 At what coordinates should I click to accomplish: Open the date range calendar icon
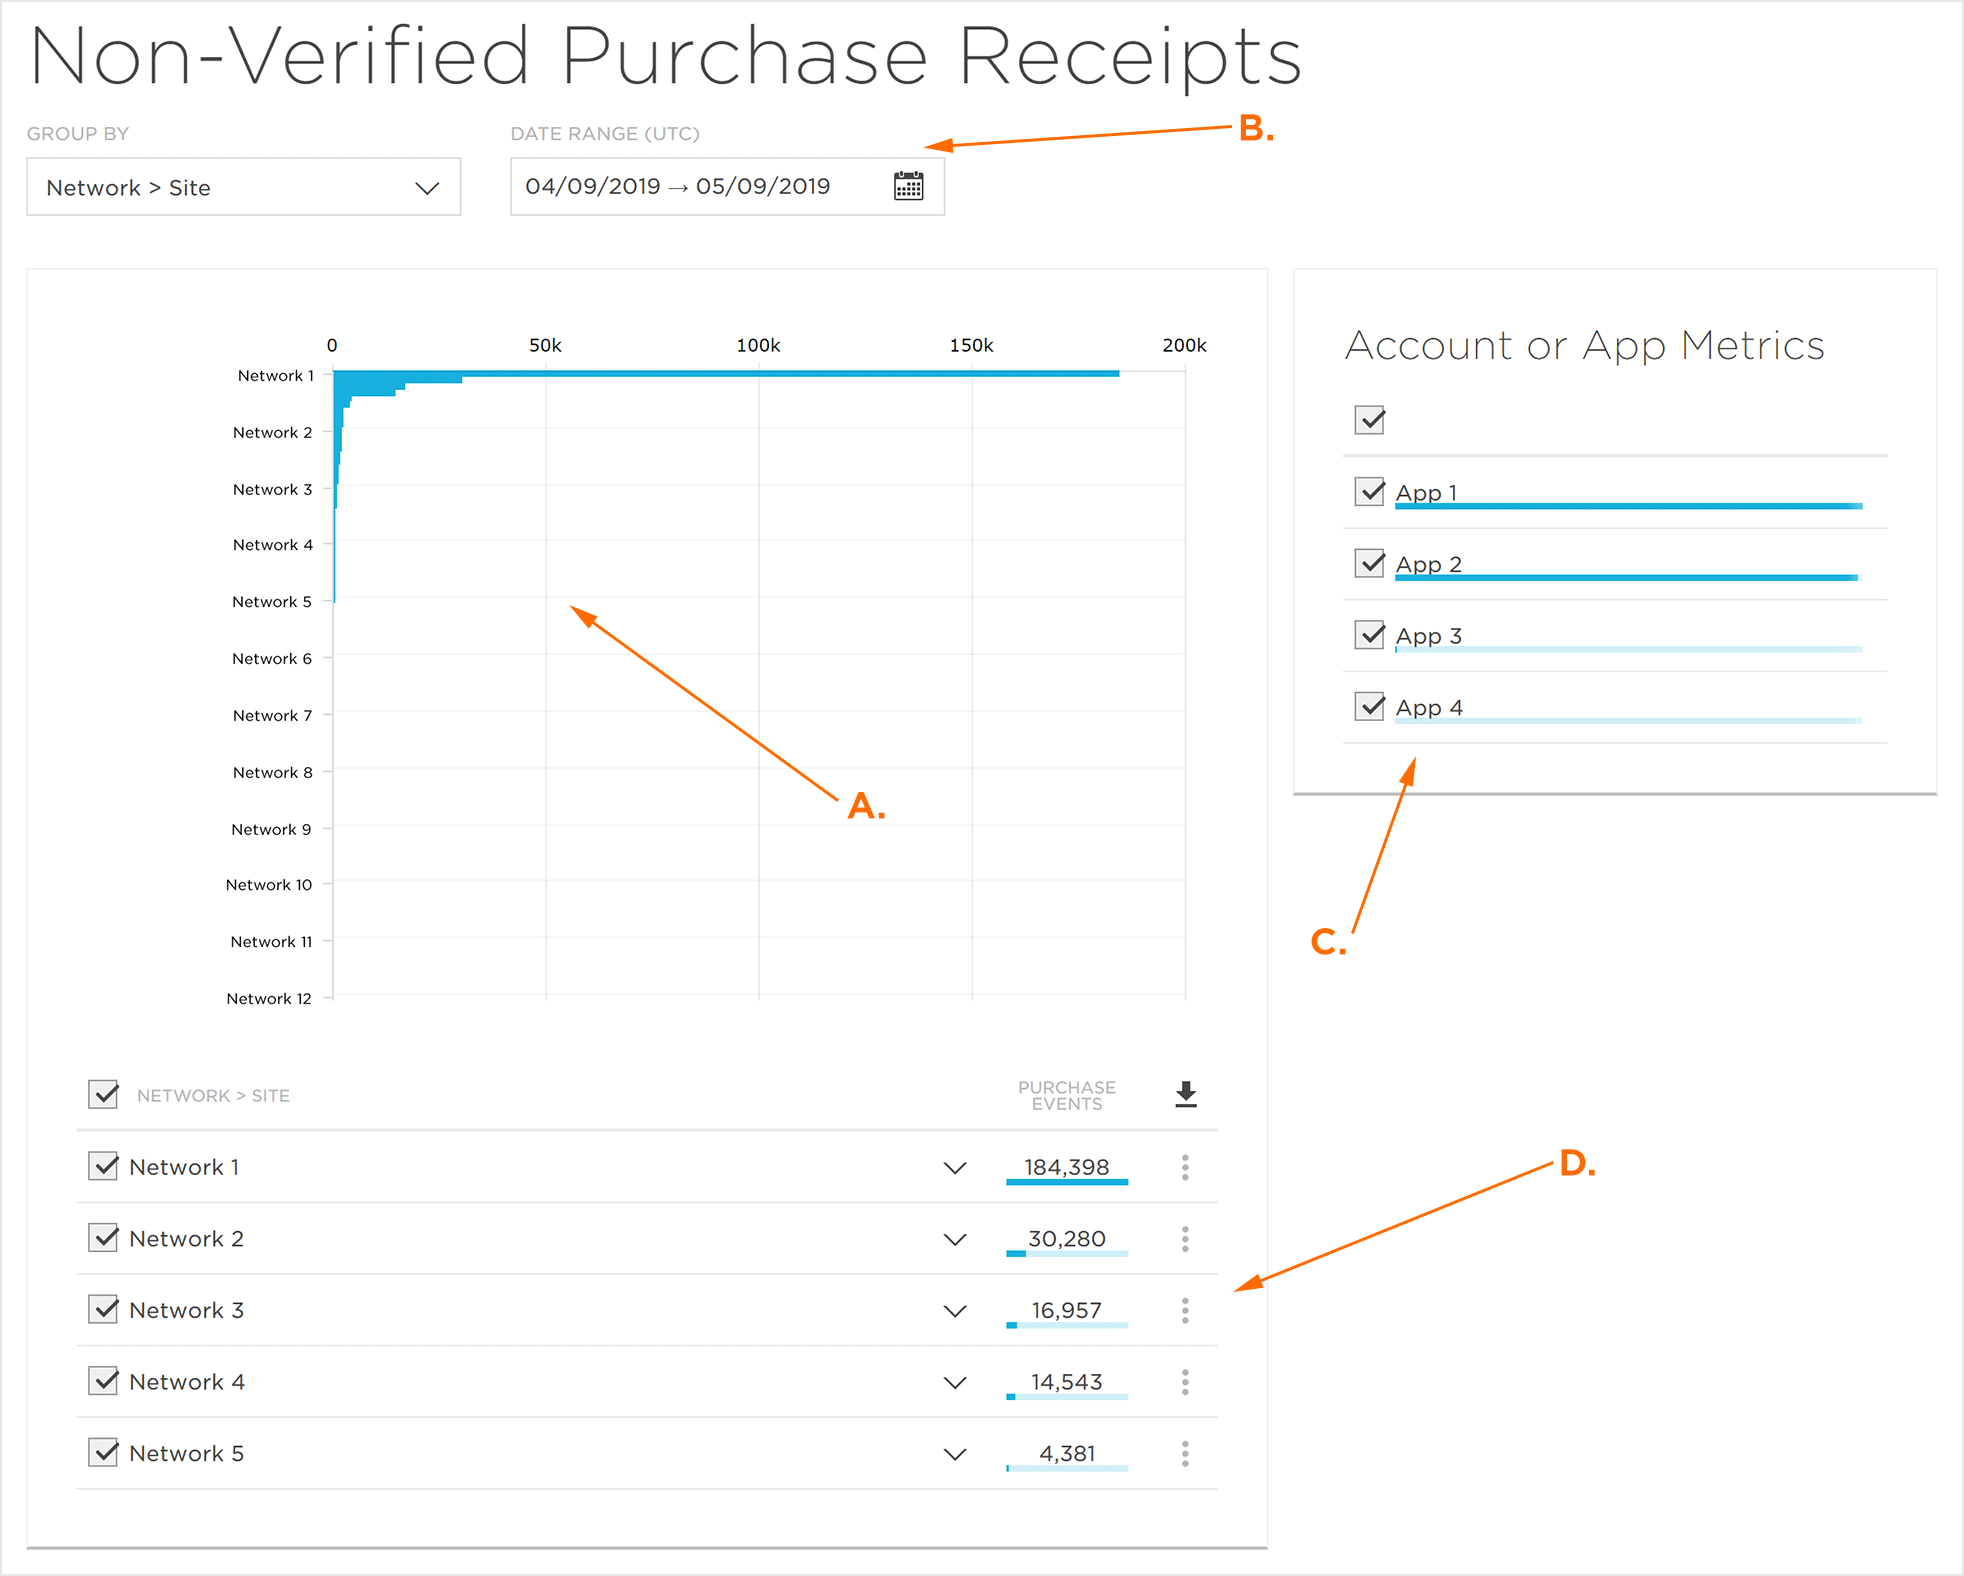pyautogui.click(x=908, y=186)
